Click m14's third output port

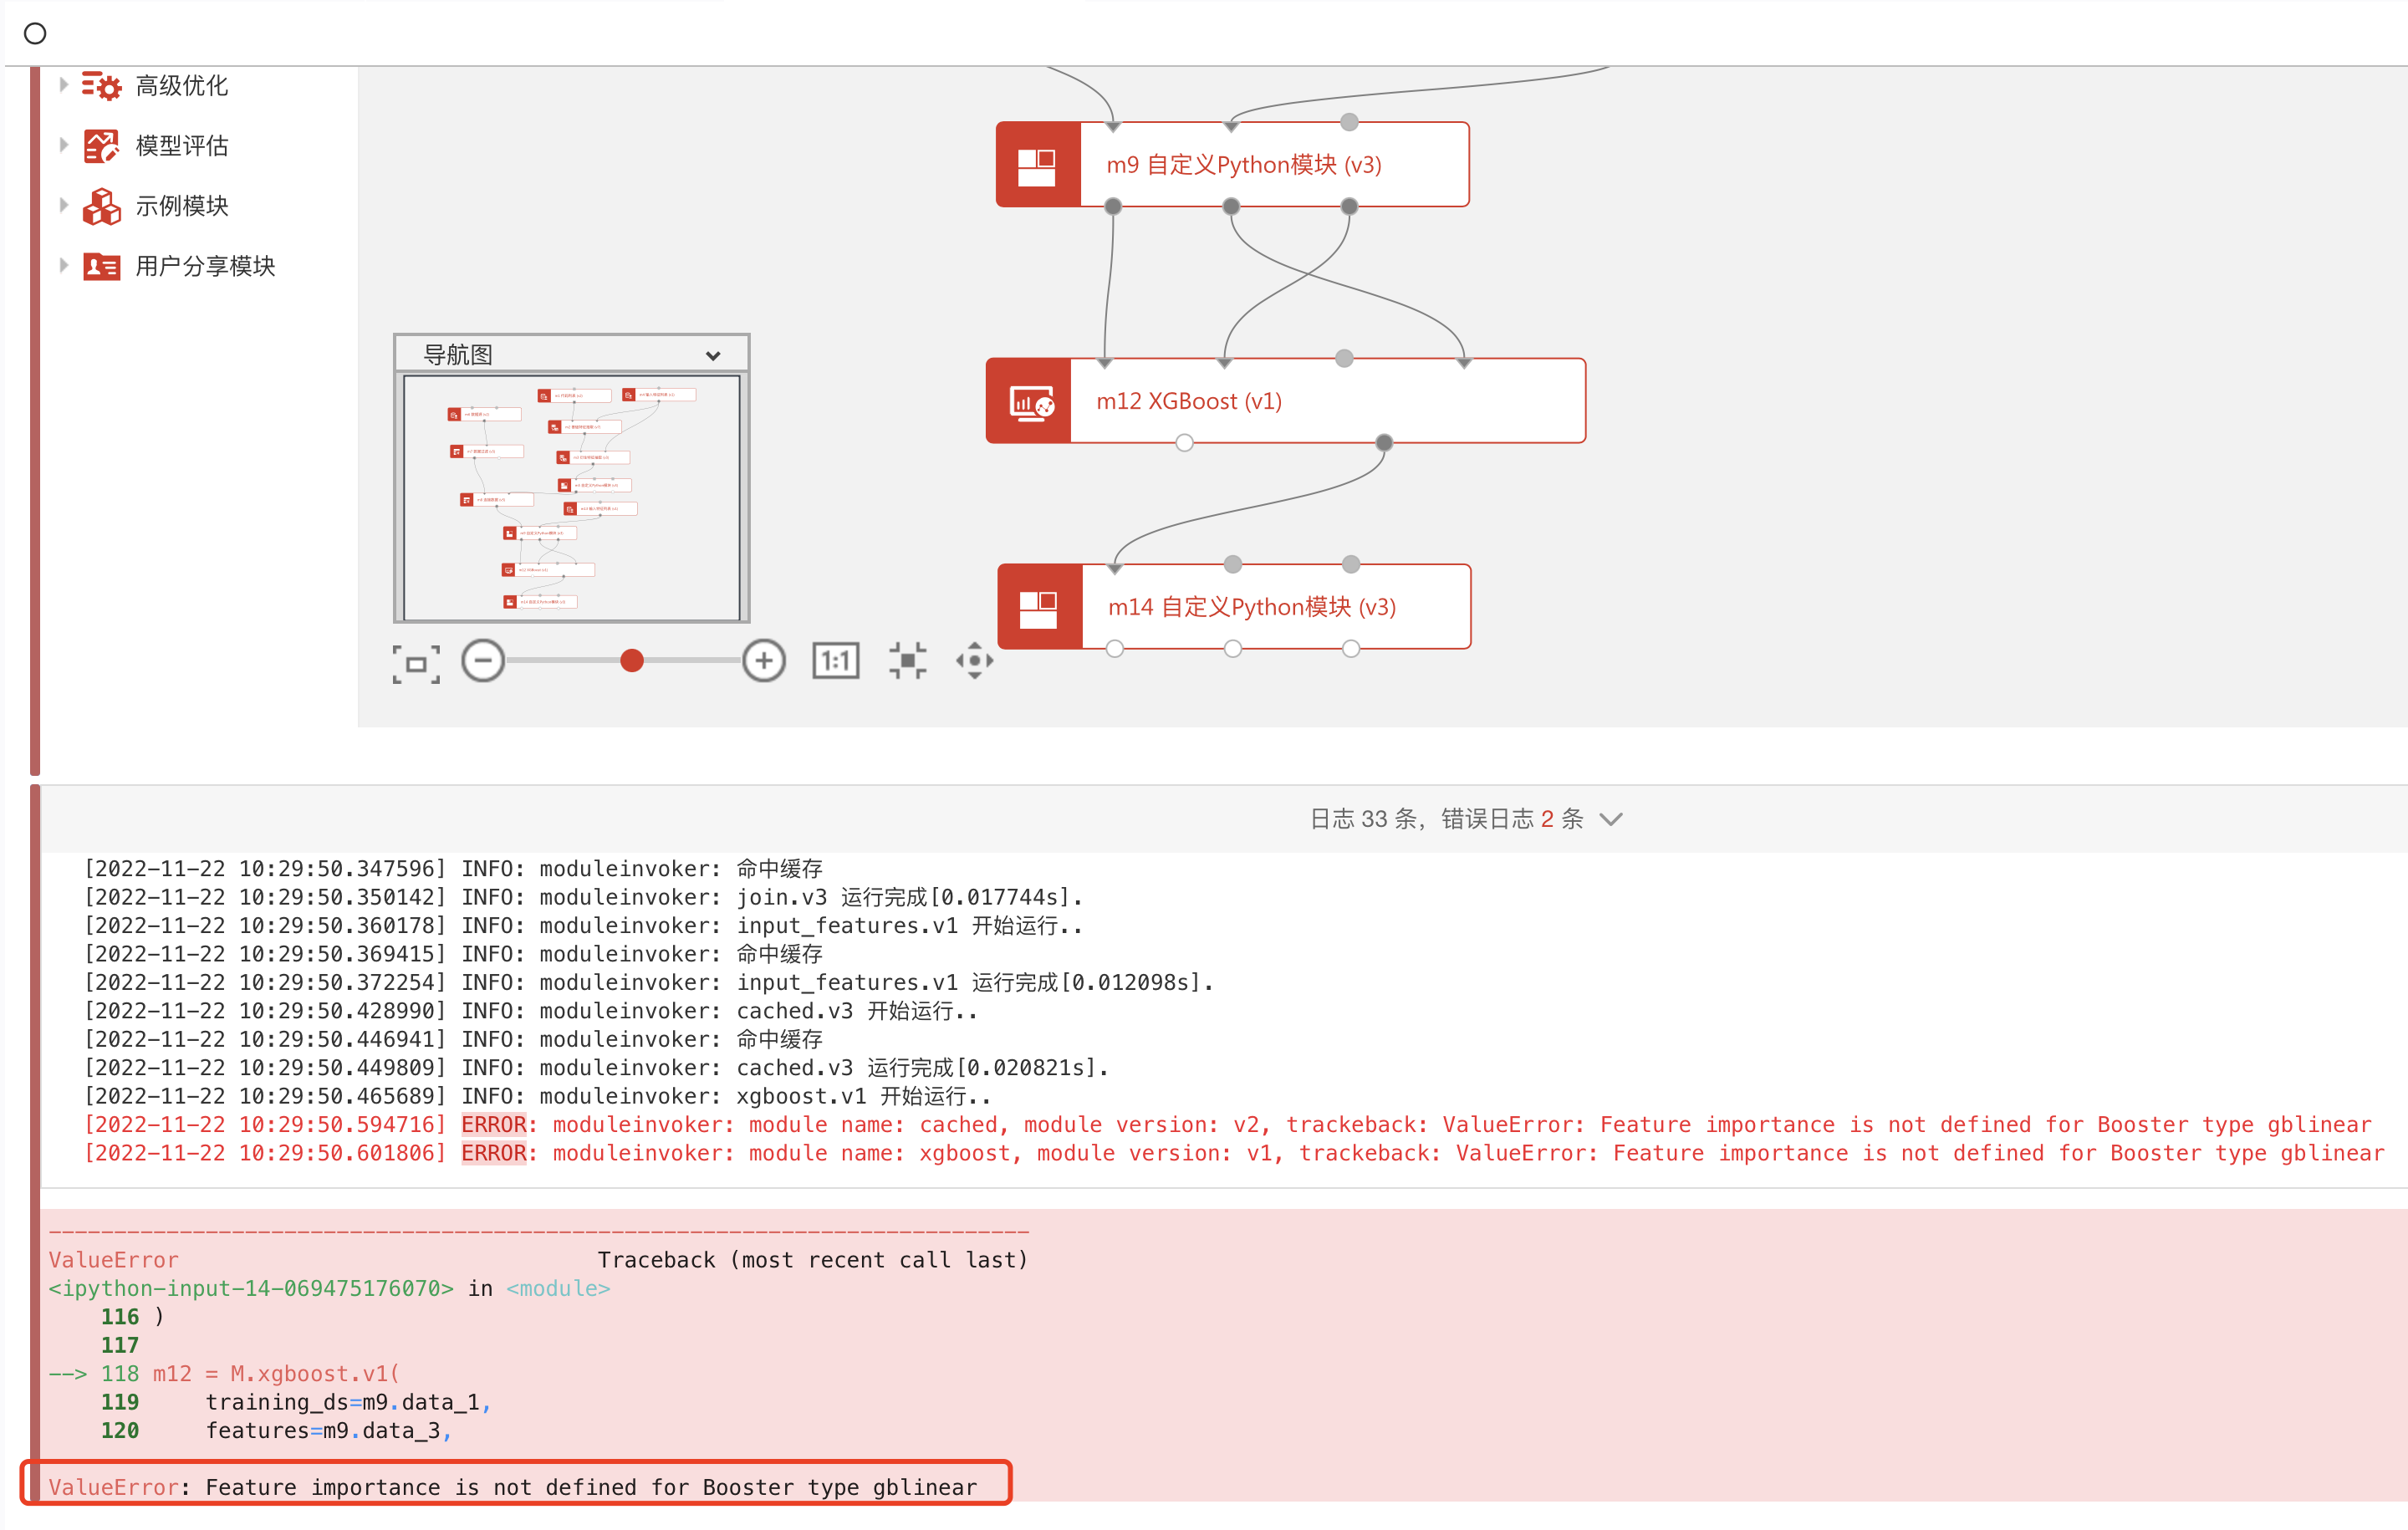click(x=1351, y=649)
